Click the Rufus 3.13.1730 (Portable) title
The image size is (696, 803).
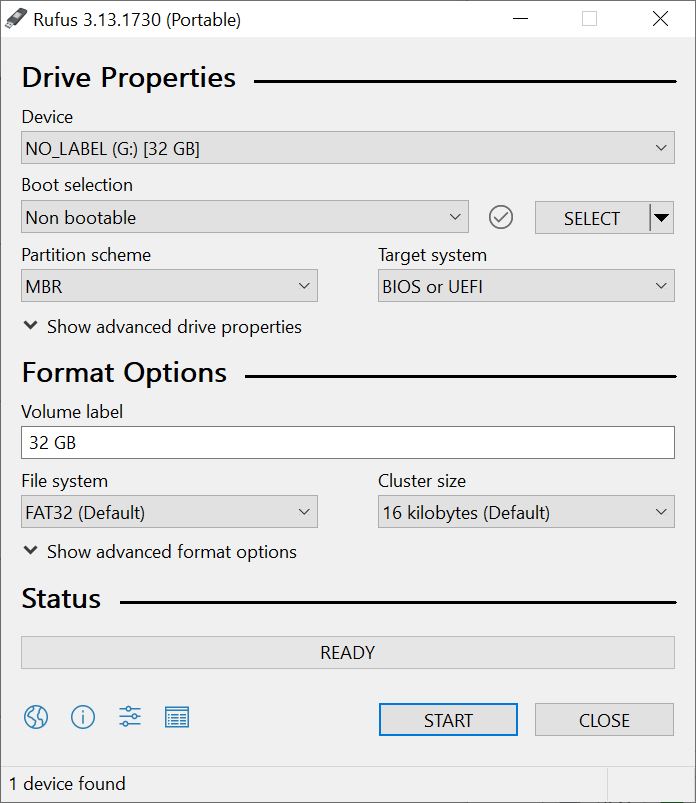137,19
